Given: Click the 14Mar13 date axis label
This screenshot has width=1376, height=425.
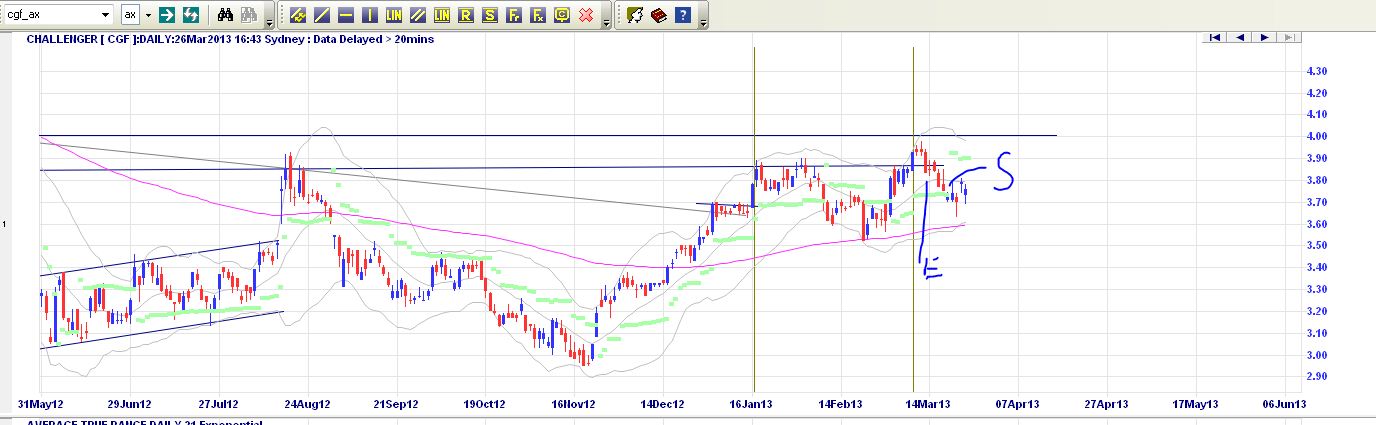Looking at the screenshot, I should [x=929, y=405].
